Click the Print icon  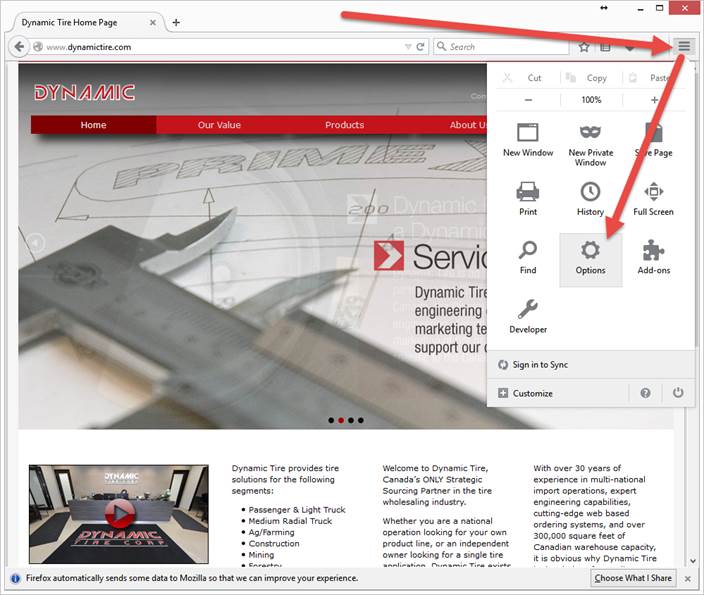(x=528, y=198)
